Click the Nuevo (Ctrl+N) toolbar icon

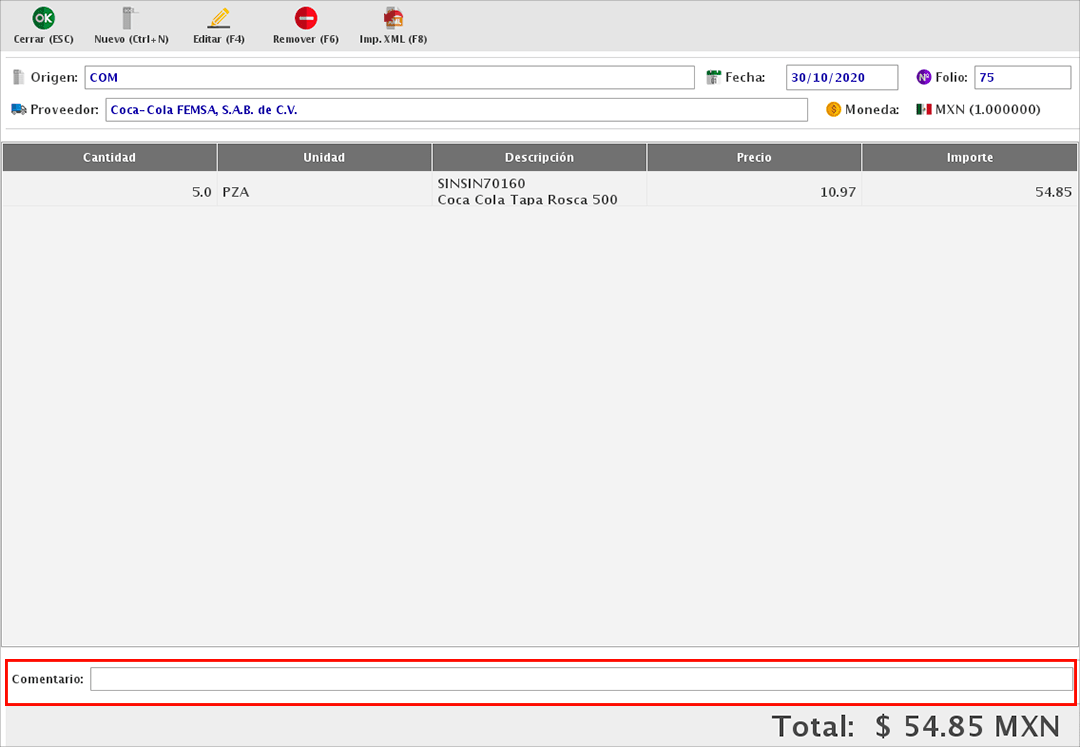coord(130,18)
